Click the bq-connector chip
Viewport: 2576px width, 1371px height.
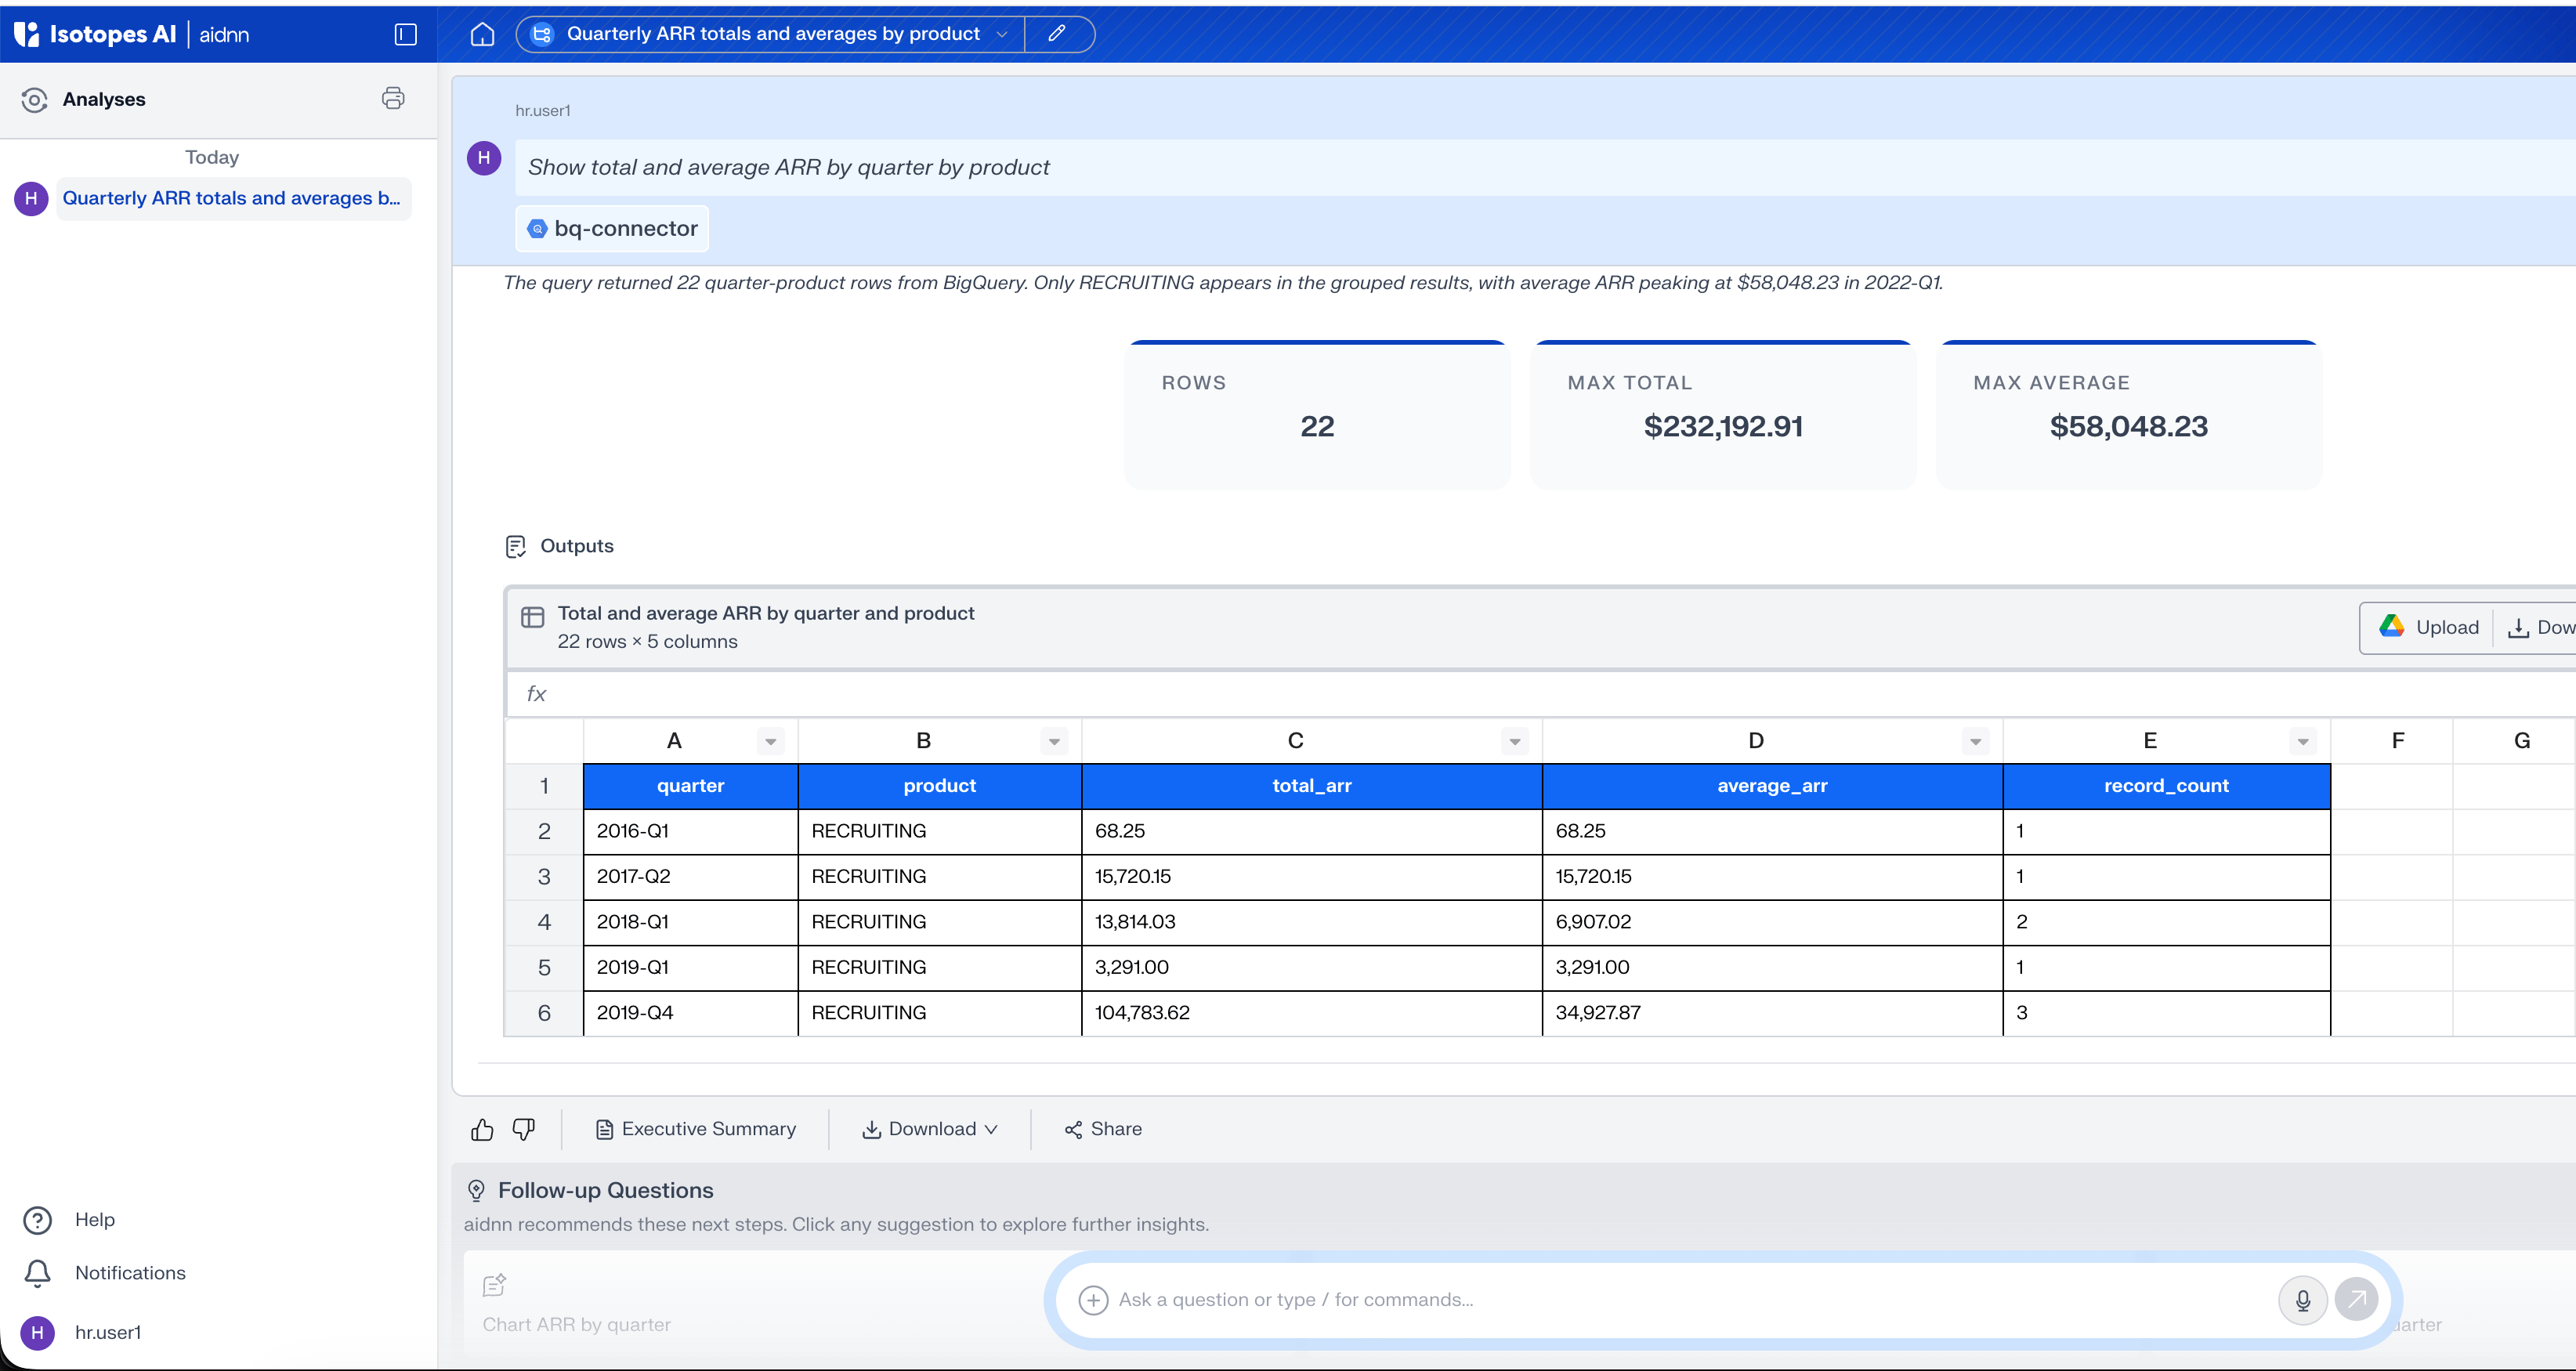coord(612,229)
